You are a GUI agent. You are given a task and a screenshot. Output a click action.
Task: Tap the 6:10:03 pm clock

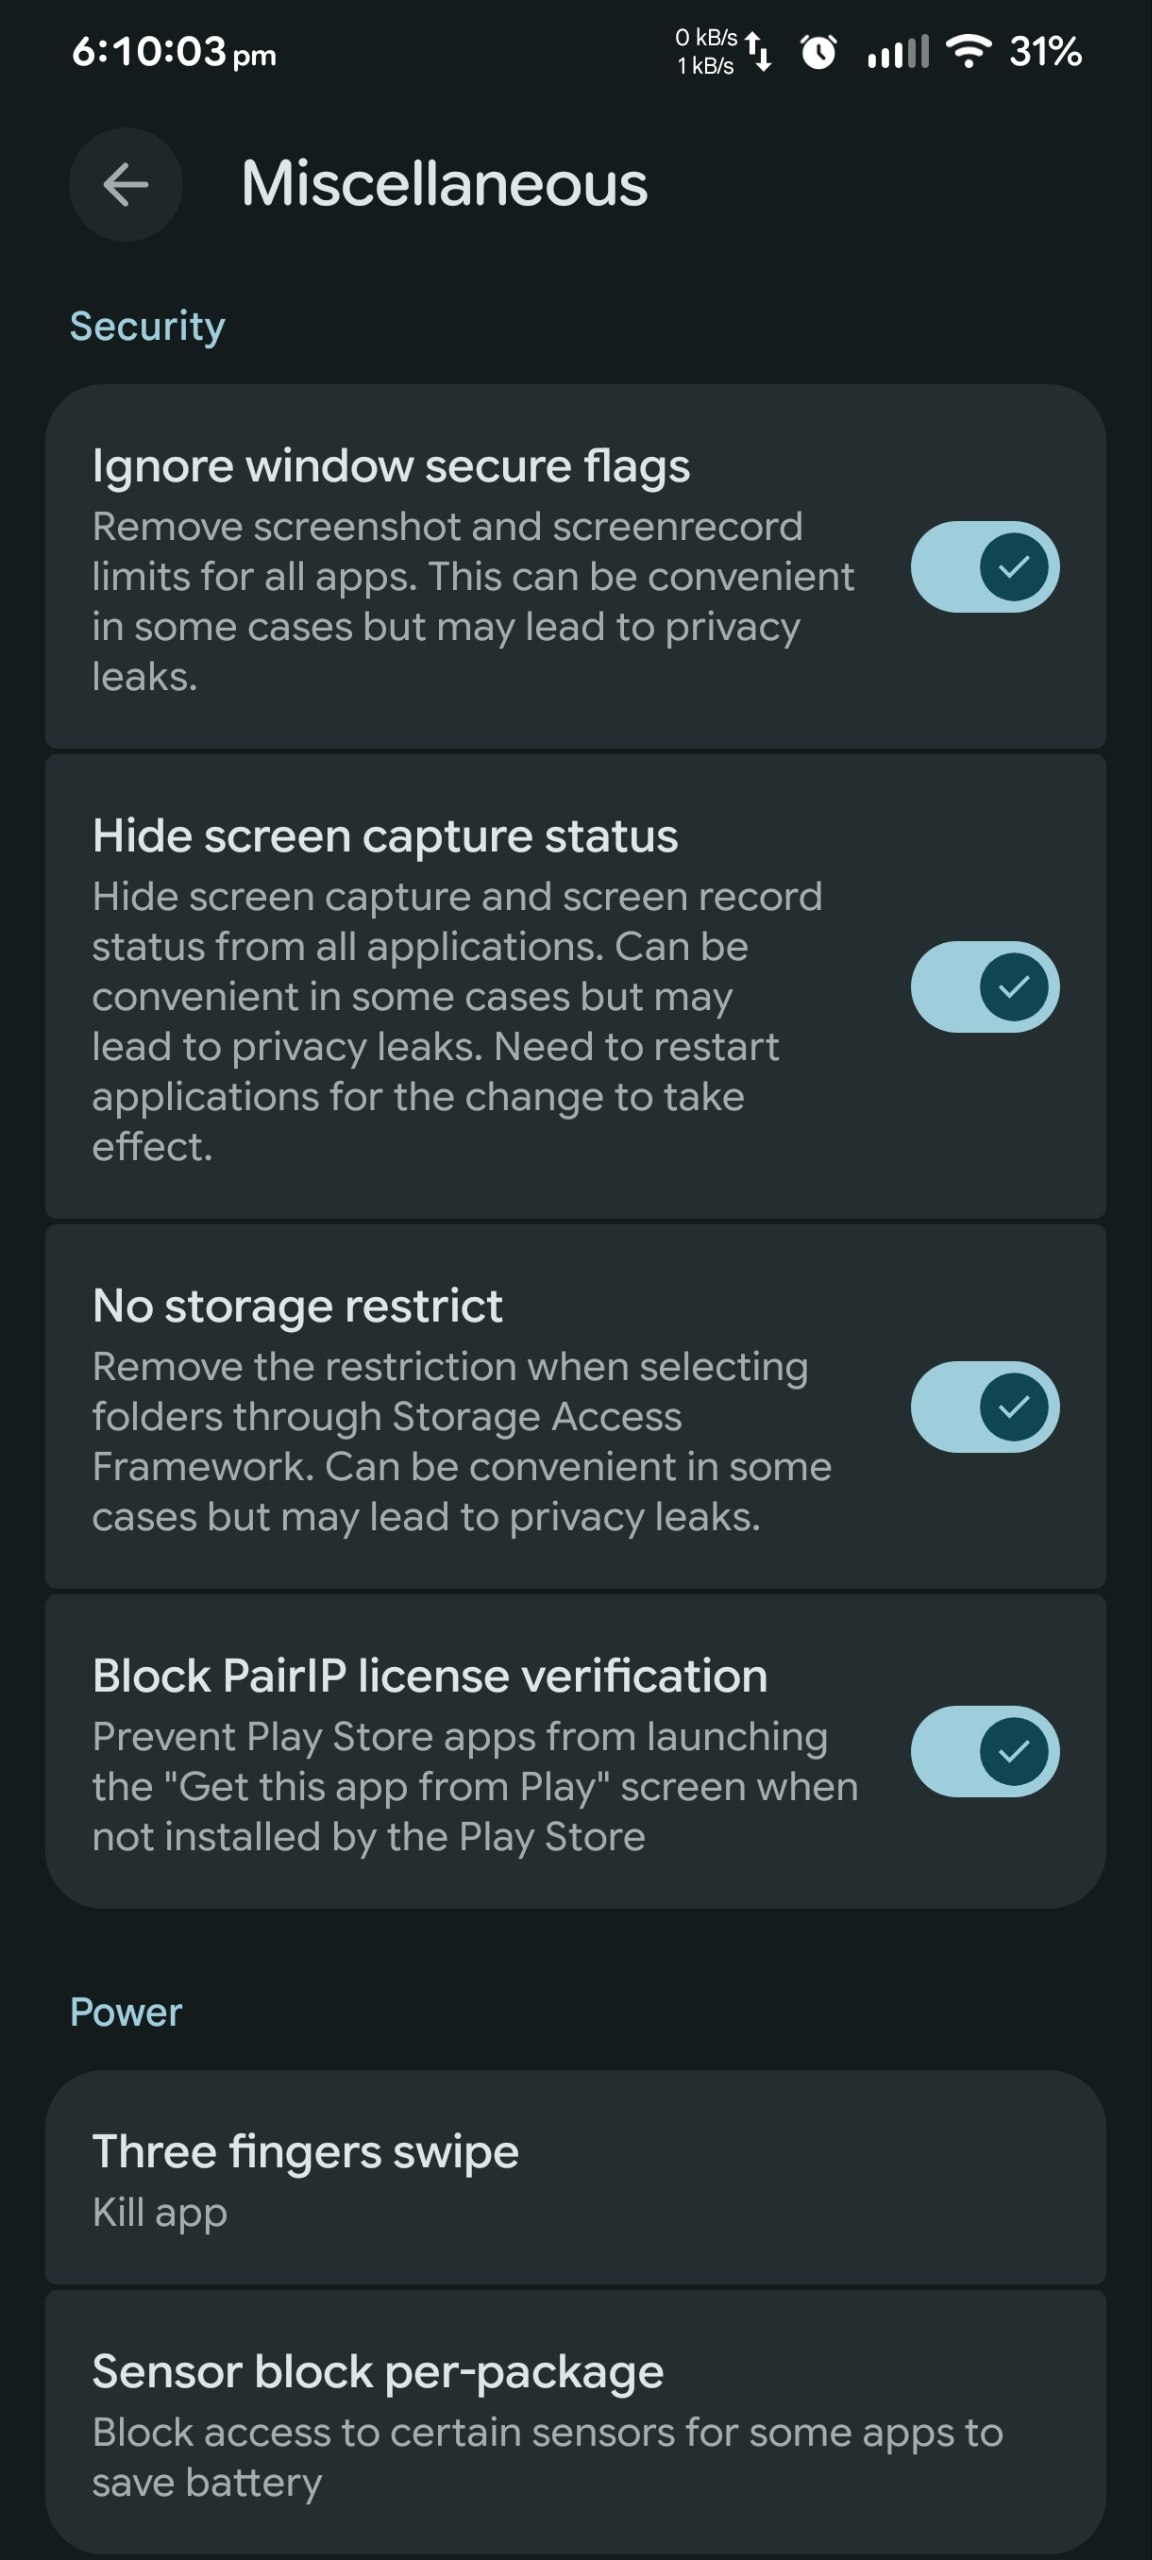pos(174,52)
